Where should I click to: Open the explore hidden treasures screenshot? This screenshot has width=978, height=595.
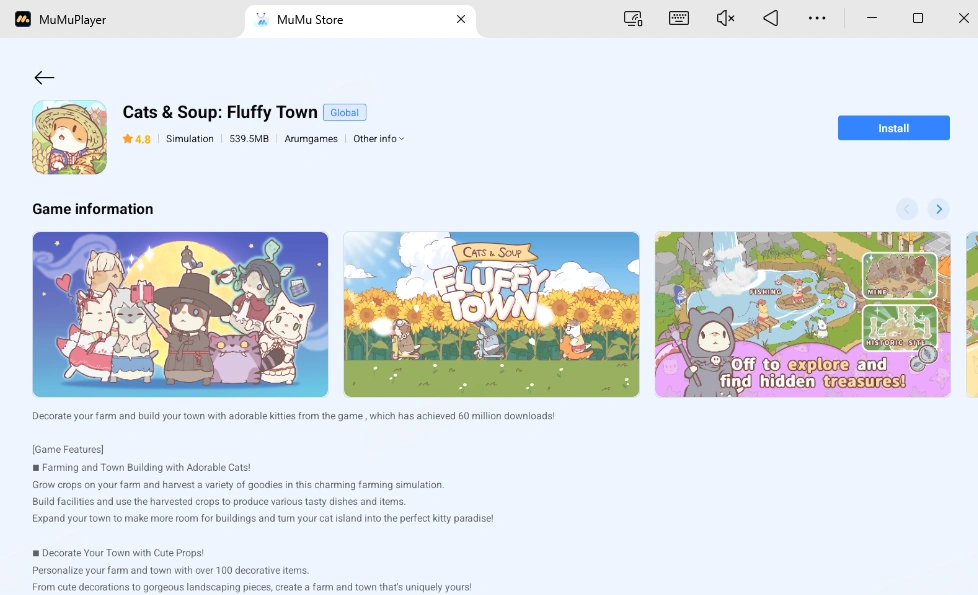pyautogui.click(x=803, y=314)
